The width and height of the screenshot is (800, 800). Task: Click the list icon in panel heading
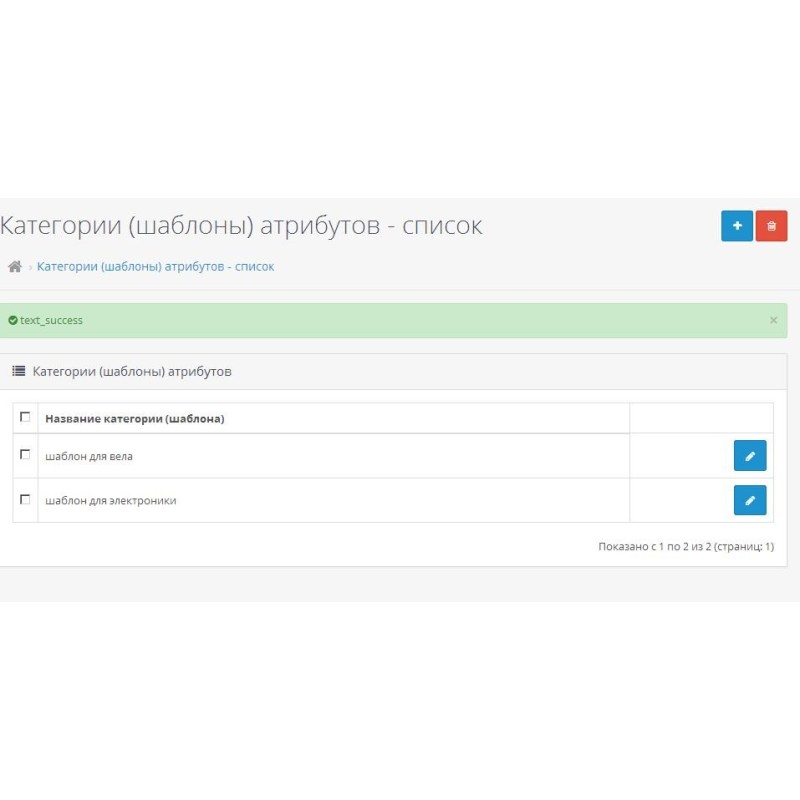coord(19,371)
